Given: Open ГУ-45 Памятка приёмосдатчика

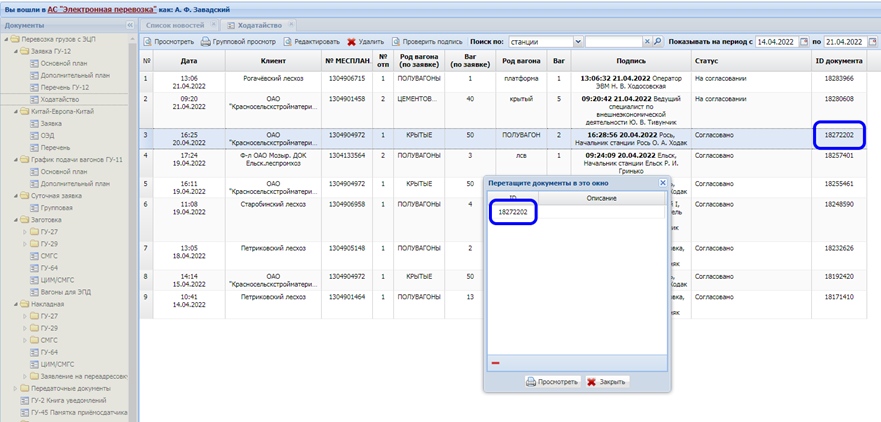Looking at the screenshot, I should coord(79,412).
